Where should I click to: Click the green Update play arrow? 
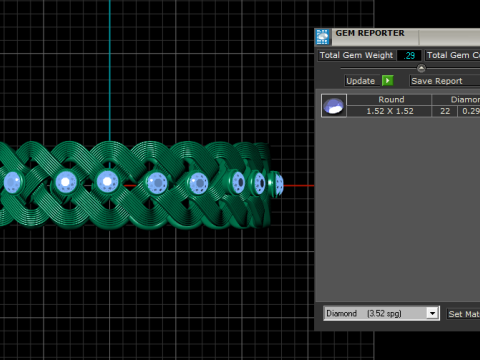tap(387, 81)
